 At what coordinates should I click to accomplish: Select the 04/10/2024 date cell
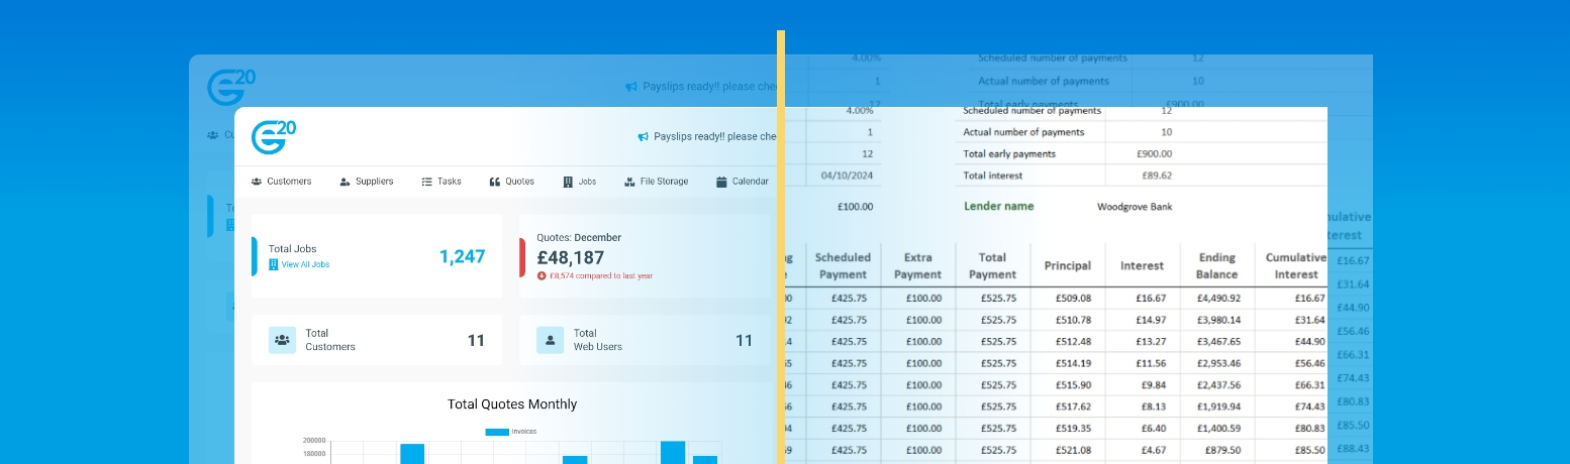pos(846,176)
